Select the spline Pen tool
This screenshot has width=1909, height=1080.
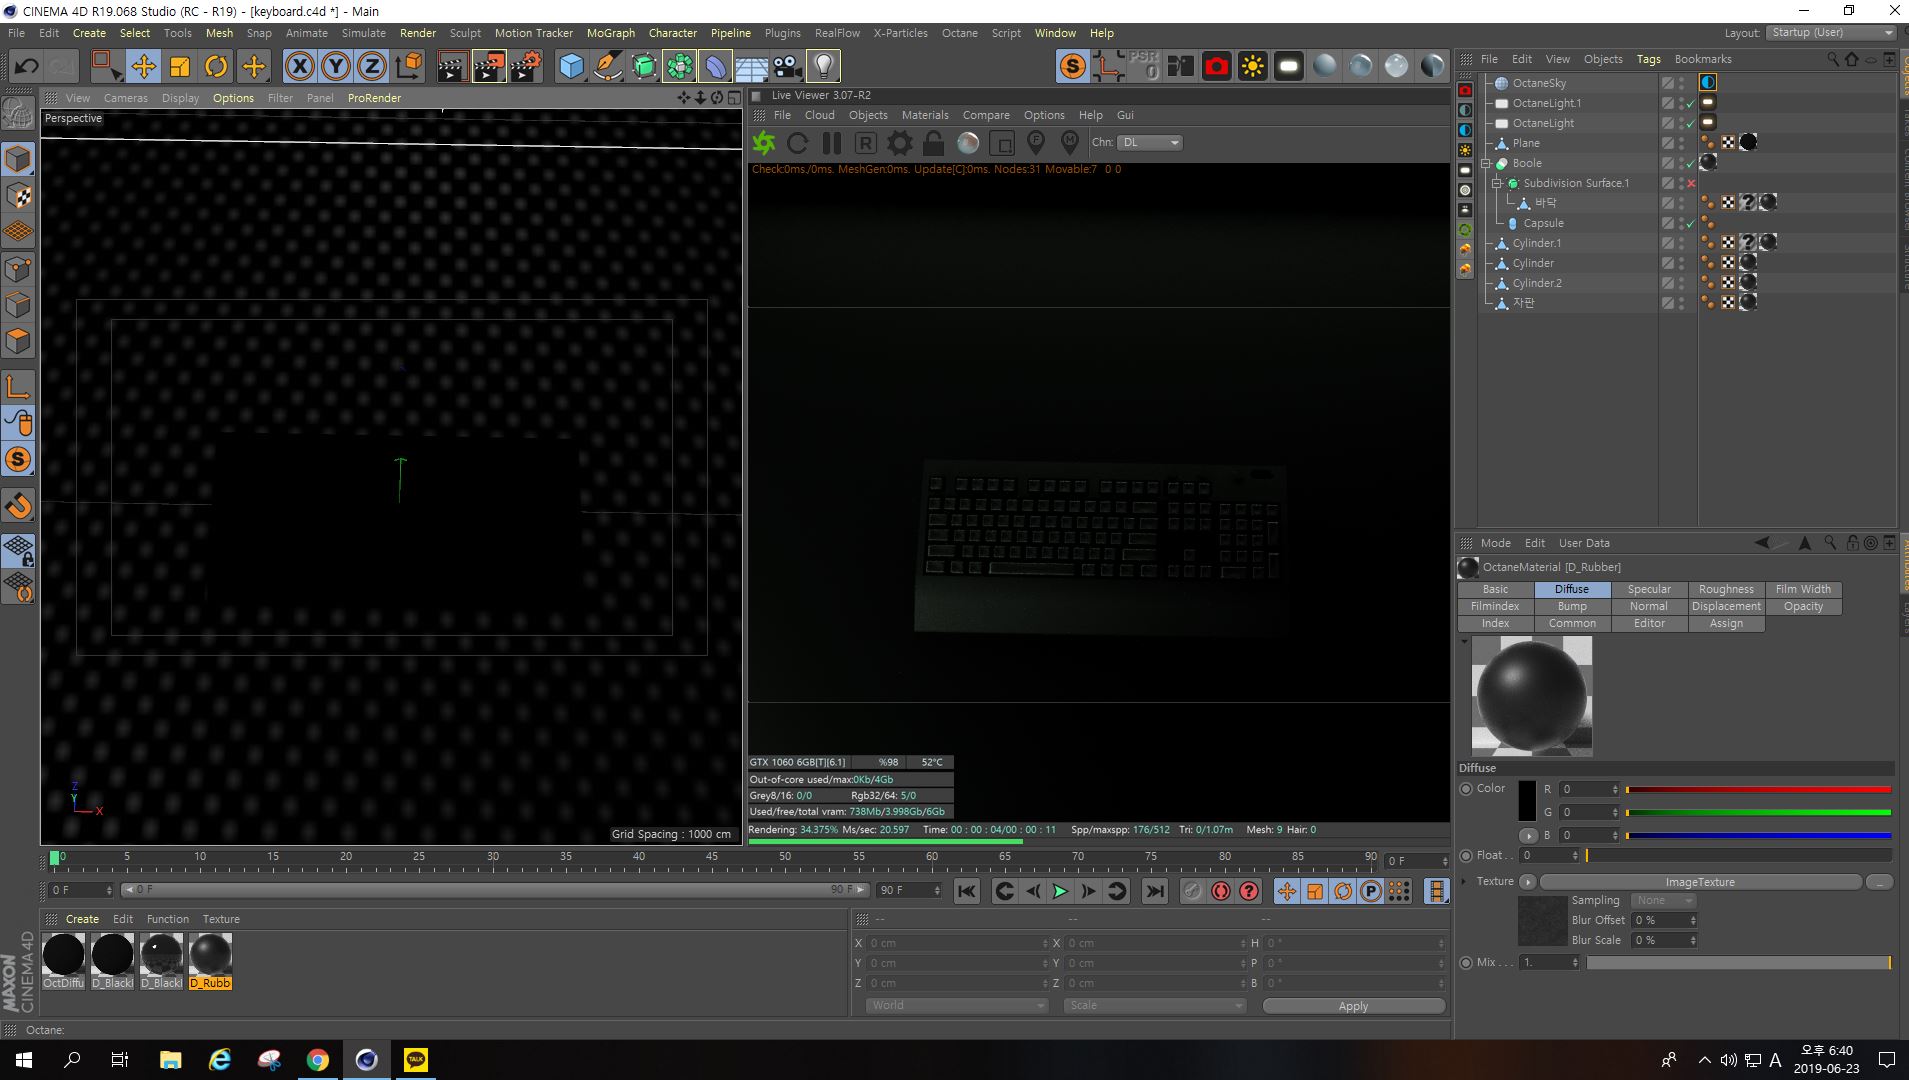607,67
